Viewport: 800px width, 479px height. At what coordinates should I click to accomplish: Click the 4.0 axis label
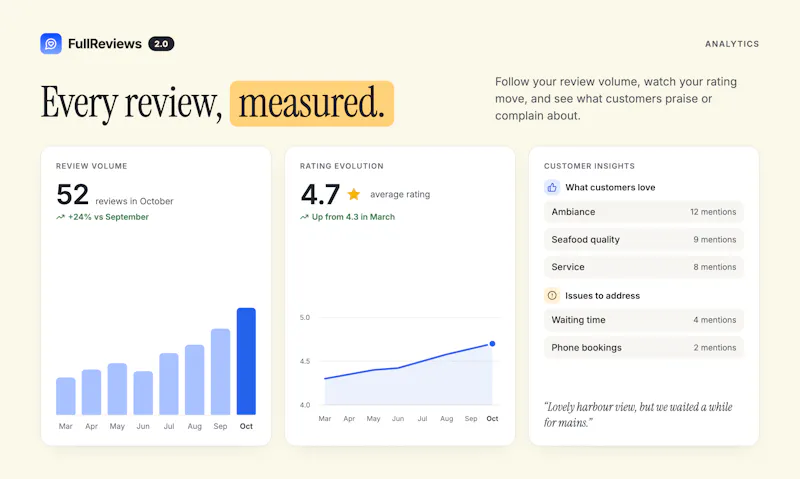coord(305,405)
